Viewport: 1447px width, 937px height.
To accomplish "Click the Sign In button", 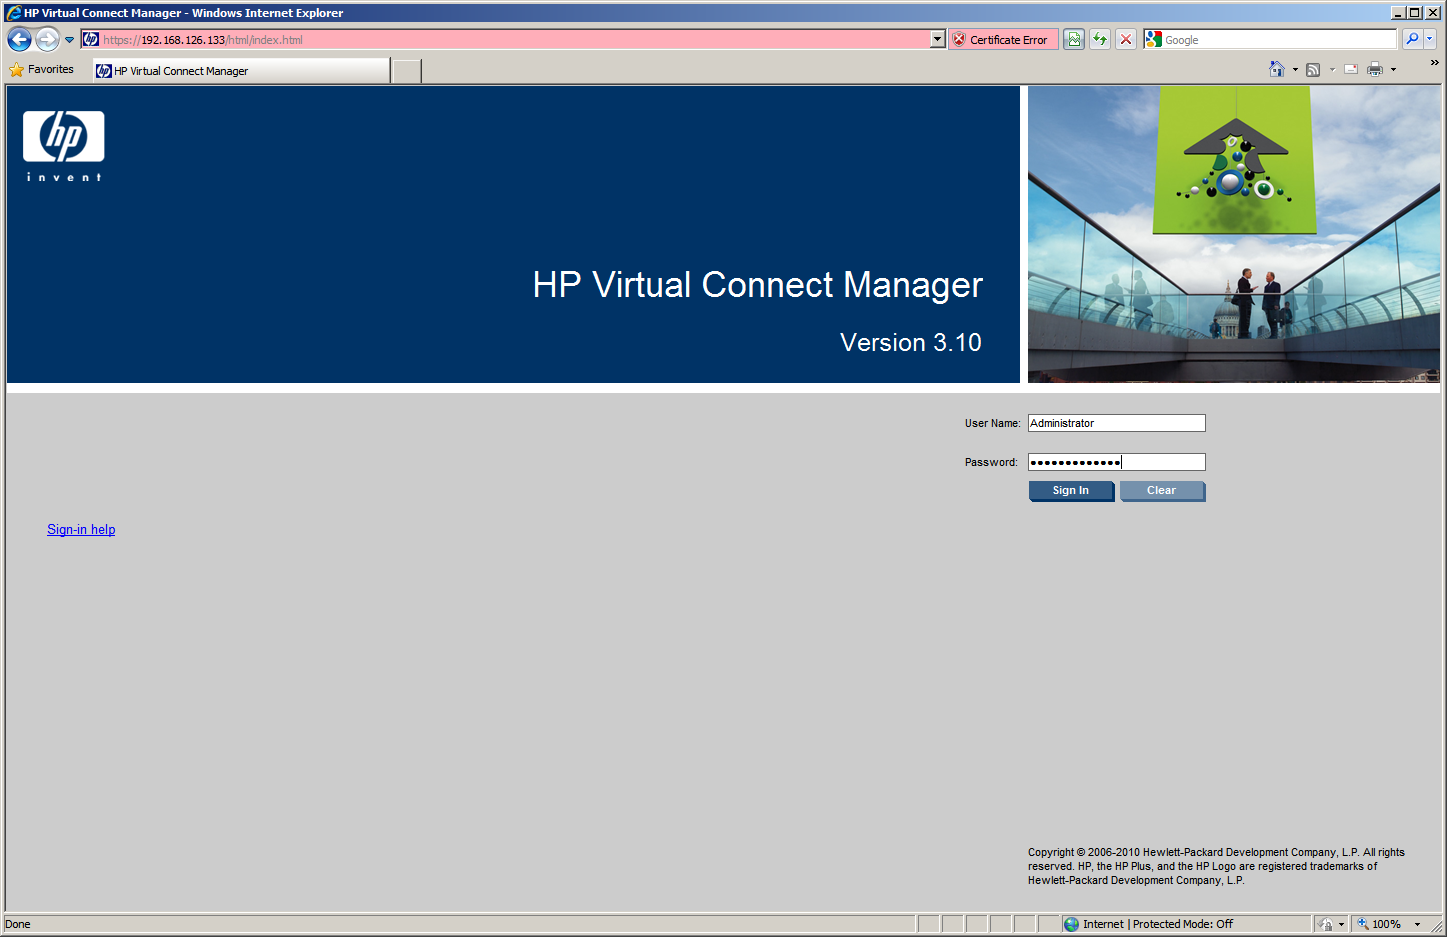I will click(1070, 490).
